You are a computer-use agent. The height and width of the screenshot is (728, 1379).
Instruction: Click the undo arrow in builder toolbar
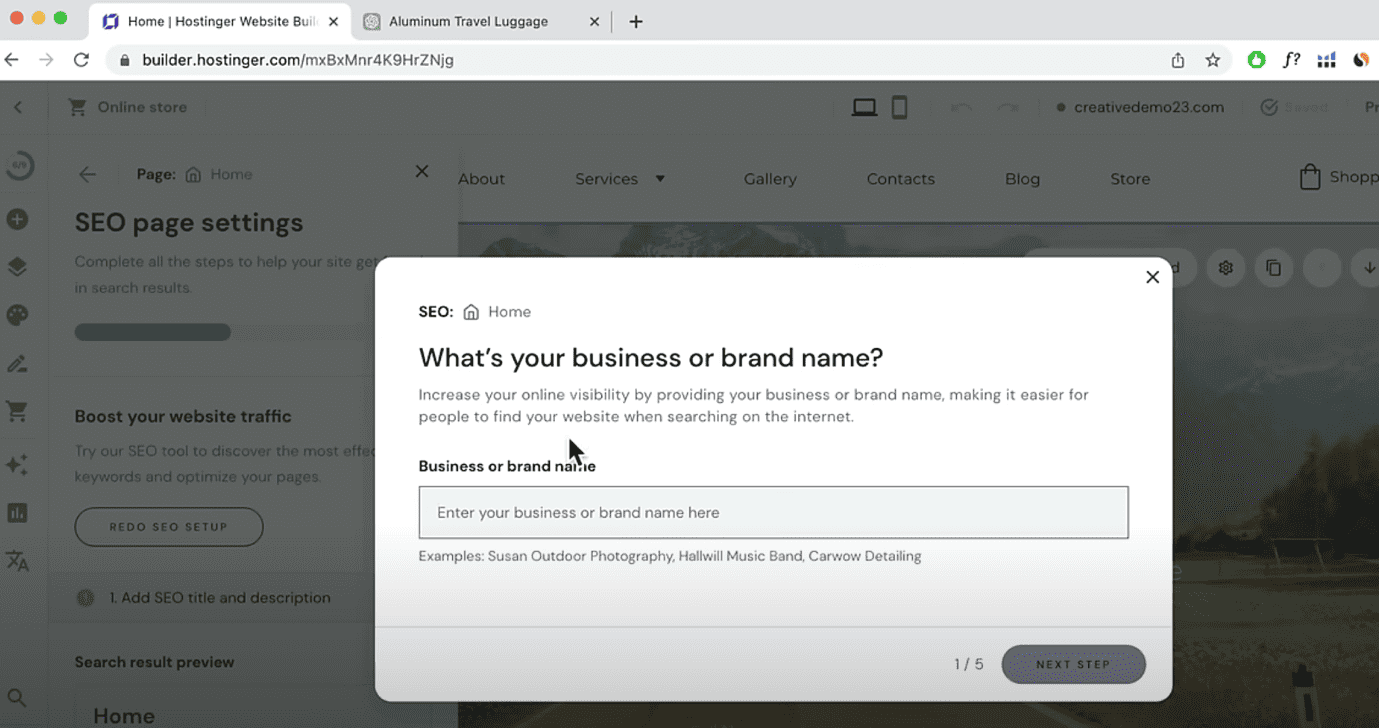(961, 107)
